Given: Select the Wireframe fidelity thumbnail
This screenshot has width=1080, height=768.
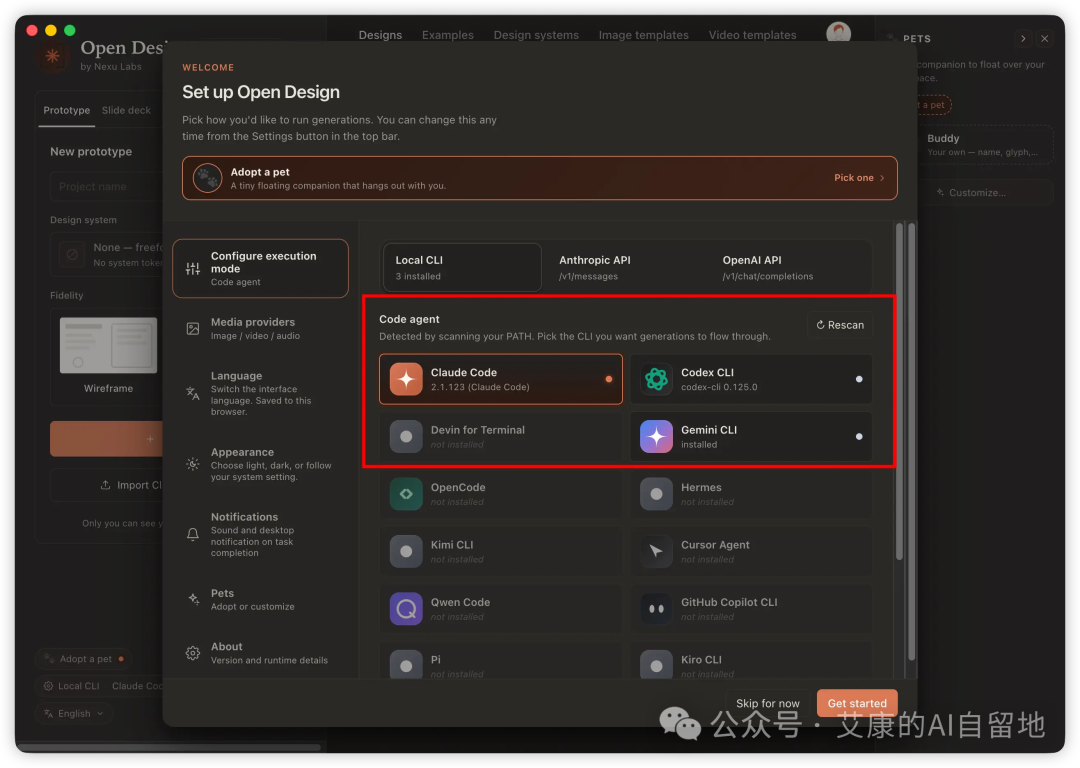Looking at the screenshot, I should point(108,345).
